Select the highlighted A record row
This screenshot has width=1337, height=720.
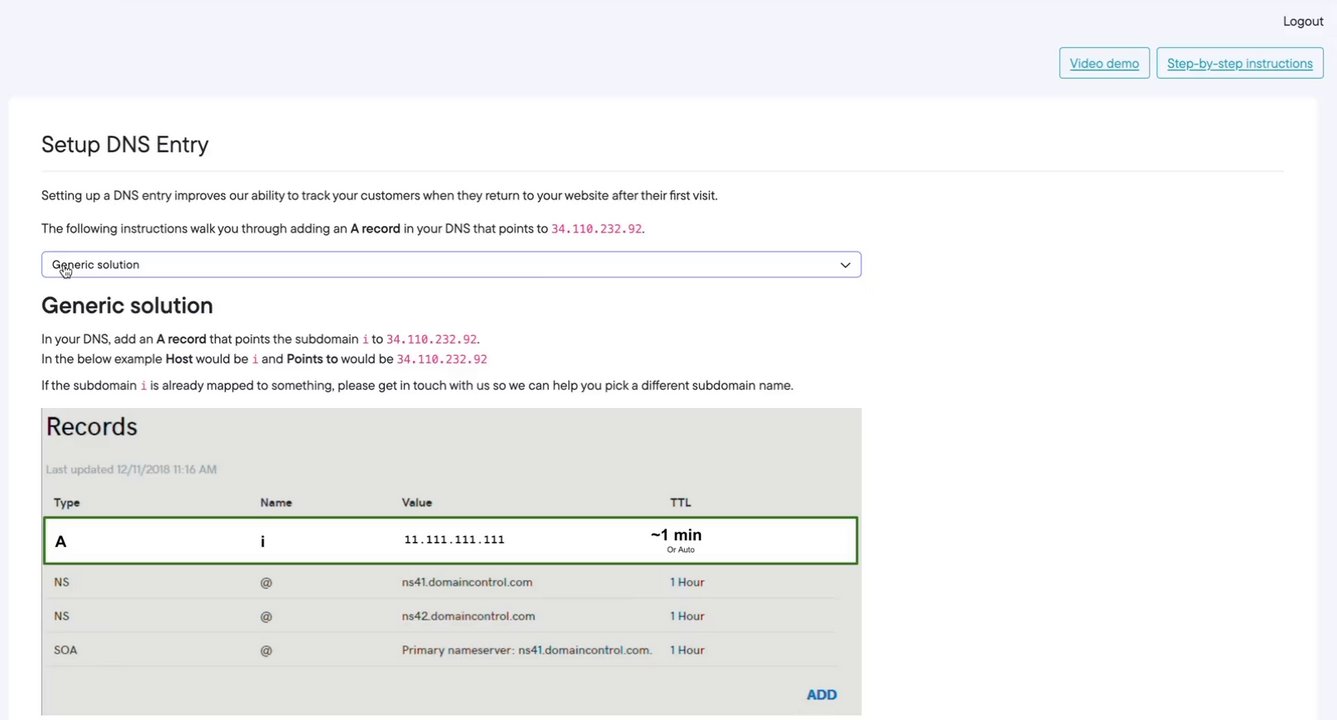[450, 540]
